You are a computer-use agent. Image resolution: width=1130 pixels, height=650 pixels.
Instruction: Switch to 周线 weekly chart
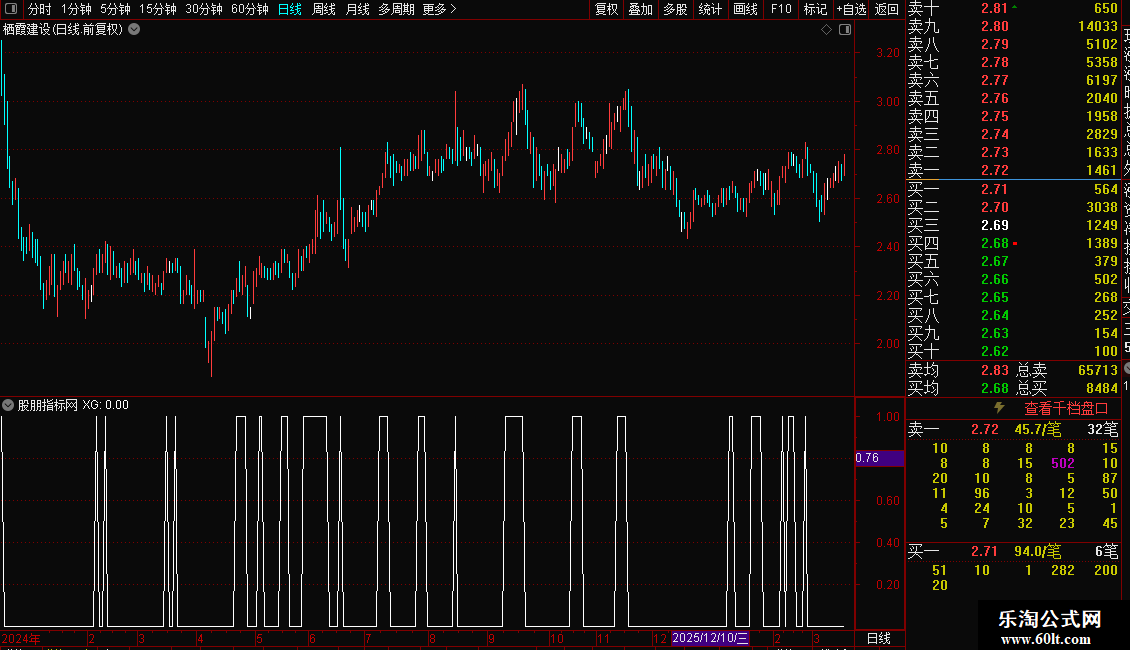pos(324,9)
